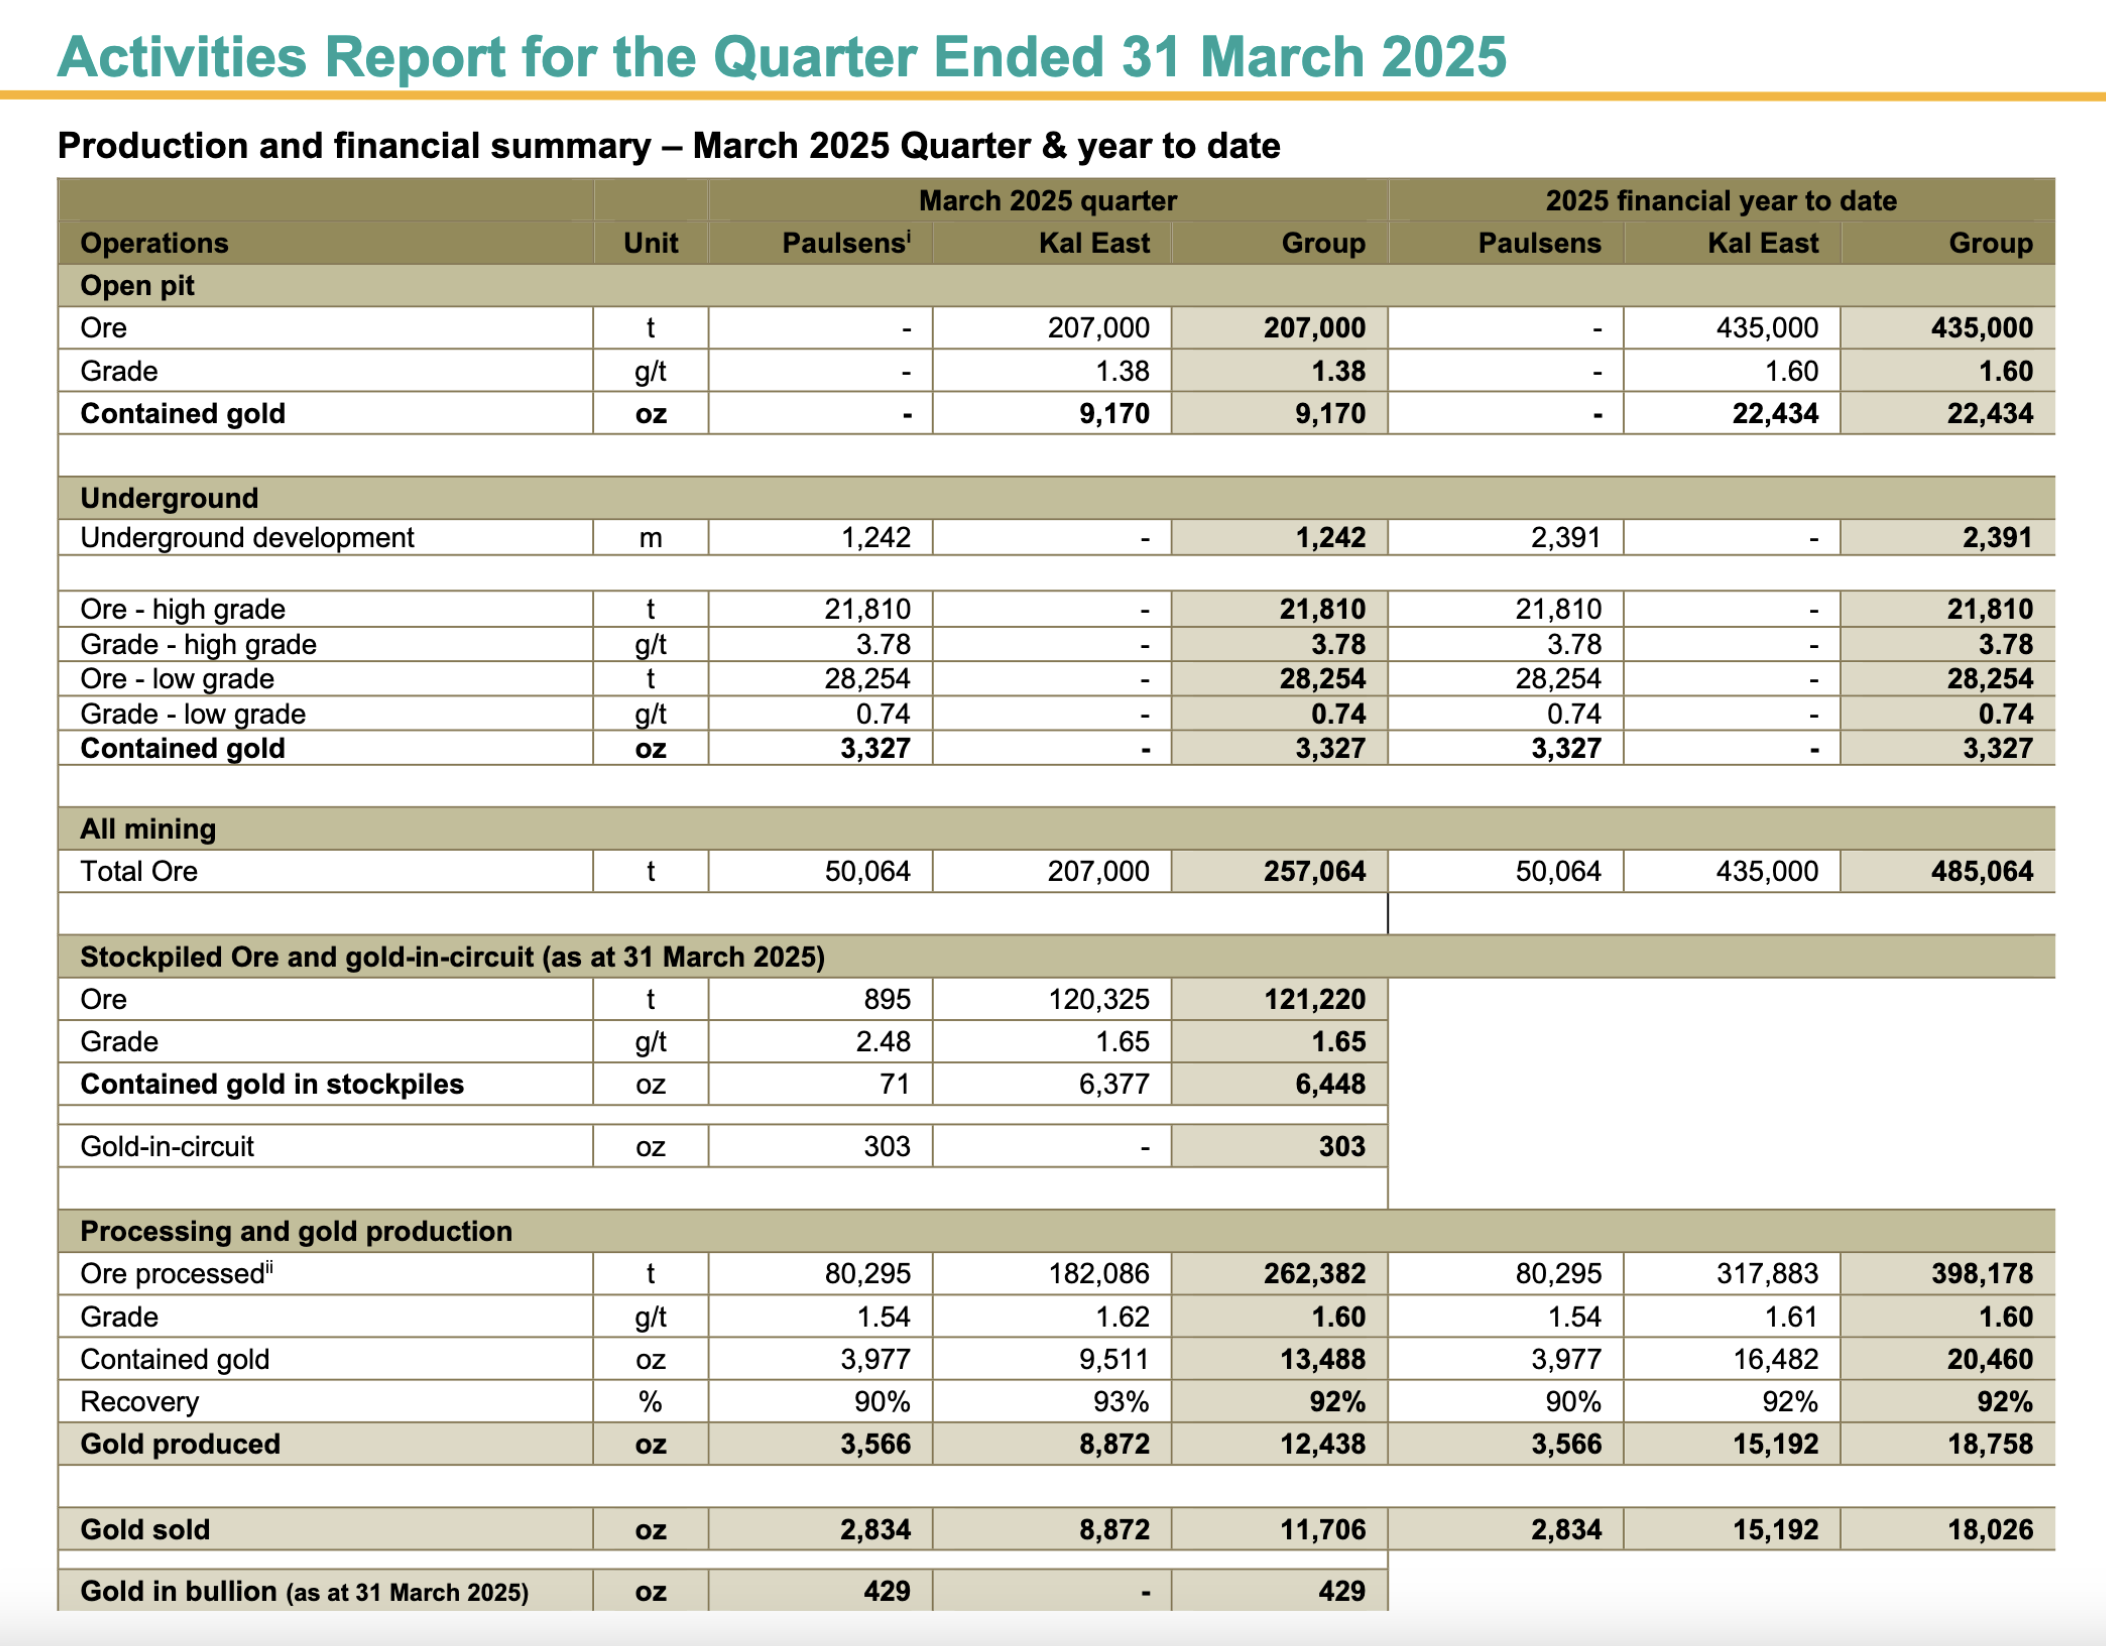Select the 'Operations' column header
This screenshot has width=2106, height=1646.
[154, 243]
